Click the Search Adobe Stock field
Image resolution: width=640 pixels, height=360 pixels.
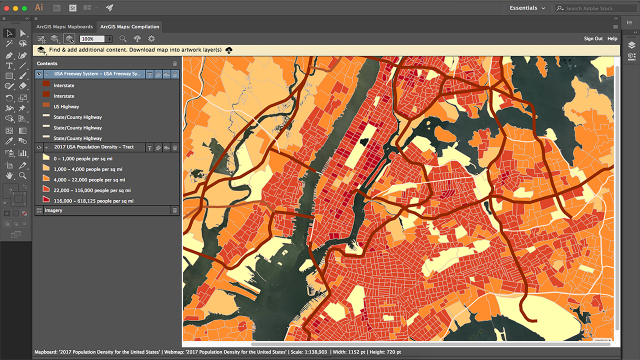pyautogui.click(x=595, y=8)
